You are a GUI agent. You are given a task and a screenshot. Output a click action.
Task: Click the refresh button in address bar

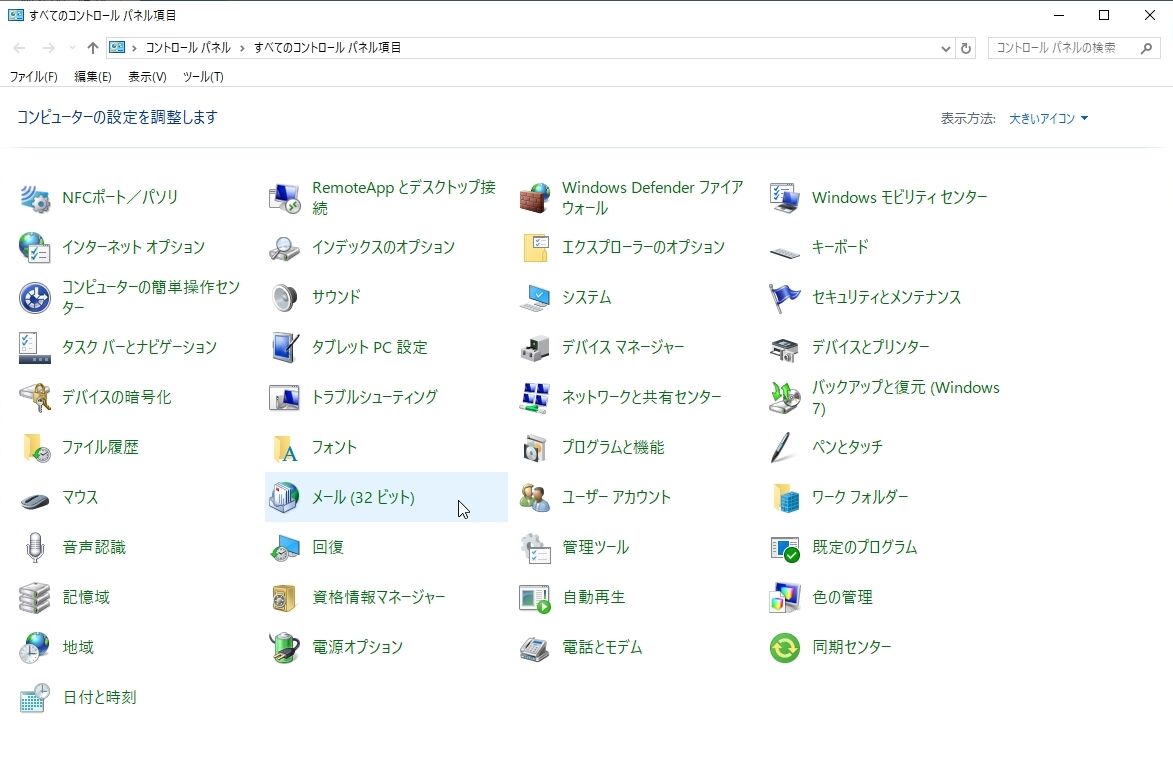pos(966,48)
